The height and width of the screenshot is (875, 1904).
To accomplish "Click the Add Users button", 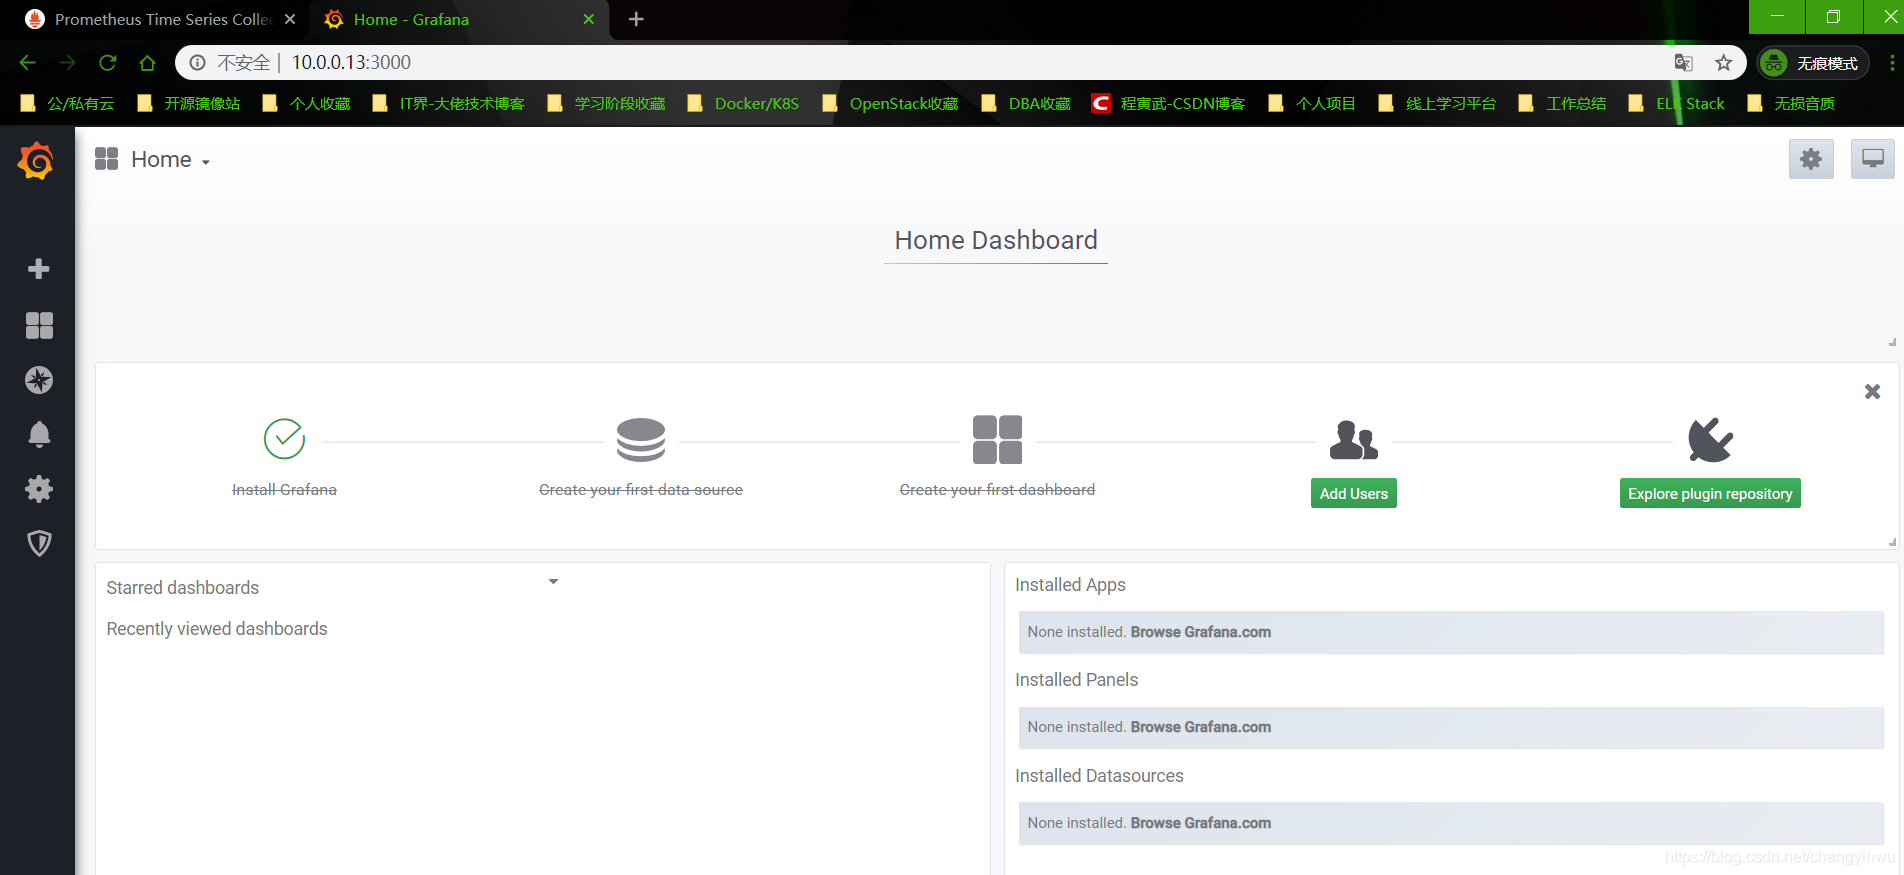I will (x=1354, y=493).
